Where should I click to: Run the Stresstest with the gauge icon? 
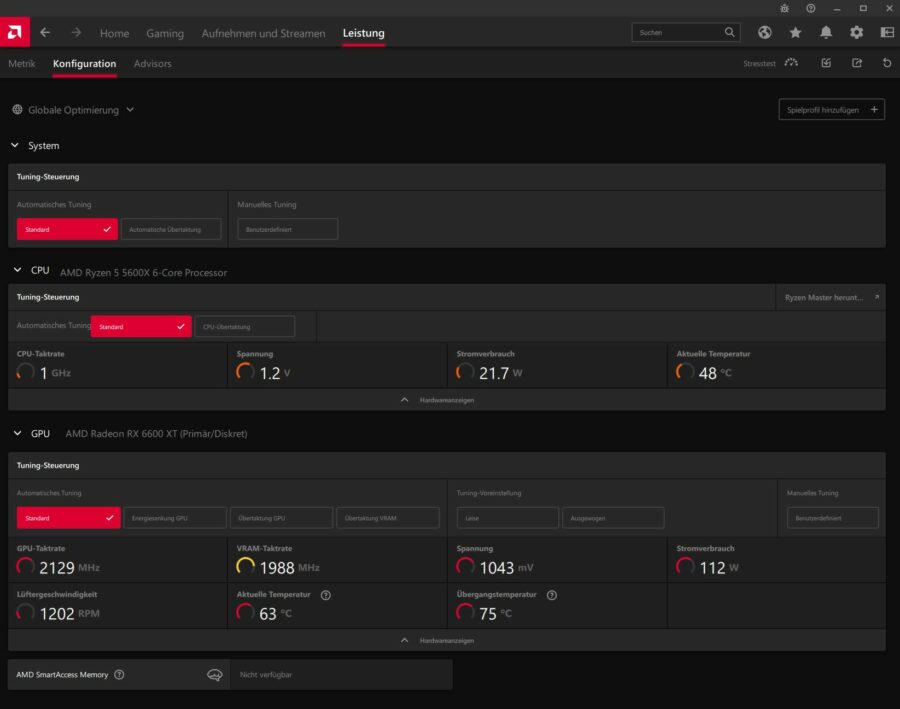(791, 63)
